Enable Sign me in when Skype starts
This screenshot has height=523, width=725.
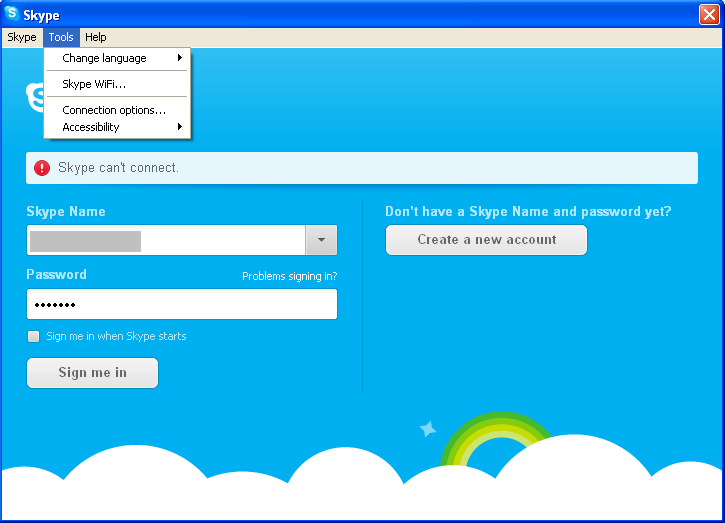tap(33, 336)
